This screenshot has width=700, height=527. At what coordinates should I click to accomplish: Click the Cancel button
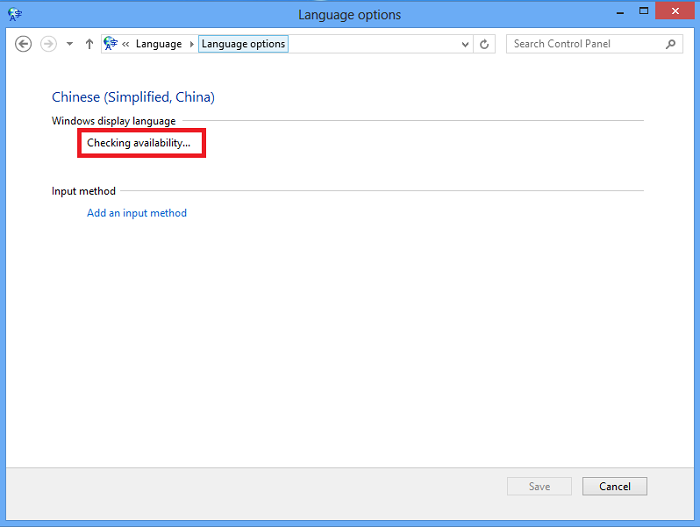point(614,486)
